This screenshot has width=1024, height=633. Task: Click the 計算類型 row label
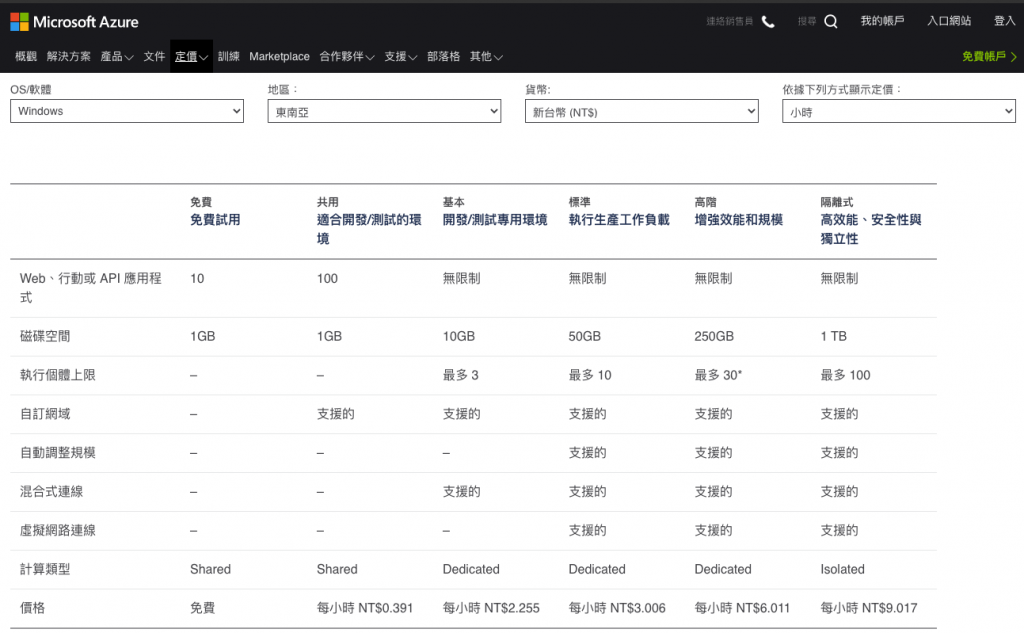(x=45, y=569)
